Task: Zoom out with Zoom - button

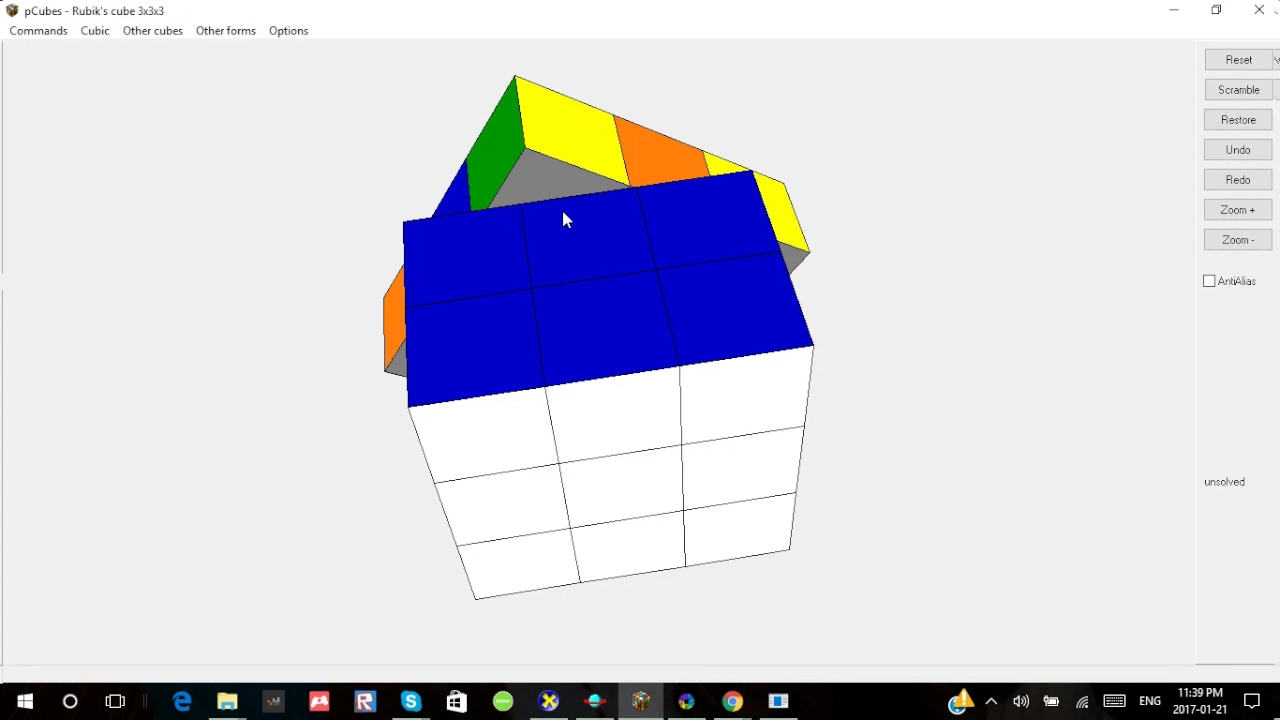Action: pos(1238,240)
